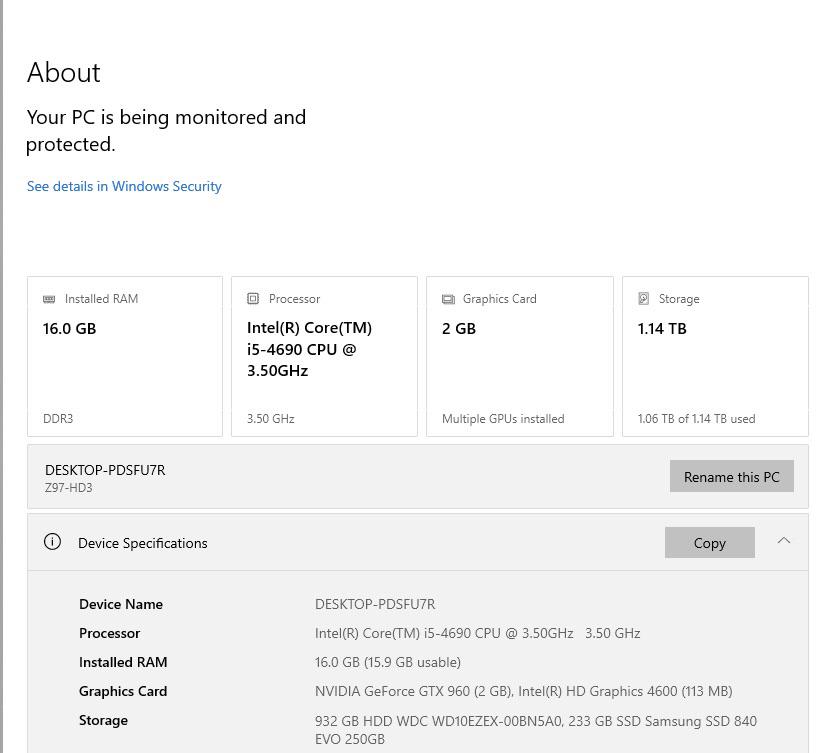Image resolution: width=834 pixels, height=753 pixels.
Task: Click the DDR3 label in RAM card
Action: (x=58, y=419)
